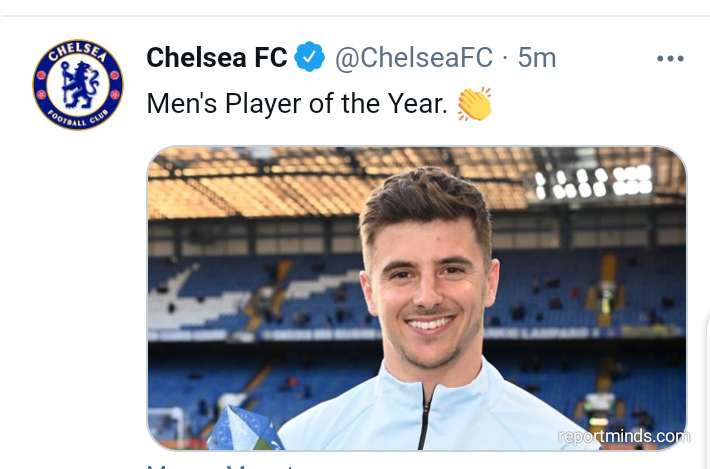Screen dimensions: 710x469
Task: Click the cut-off caption below the photo
Action: coord(220,465)
